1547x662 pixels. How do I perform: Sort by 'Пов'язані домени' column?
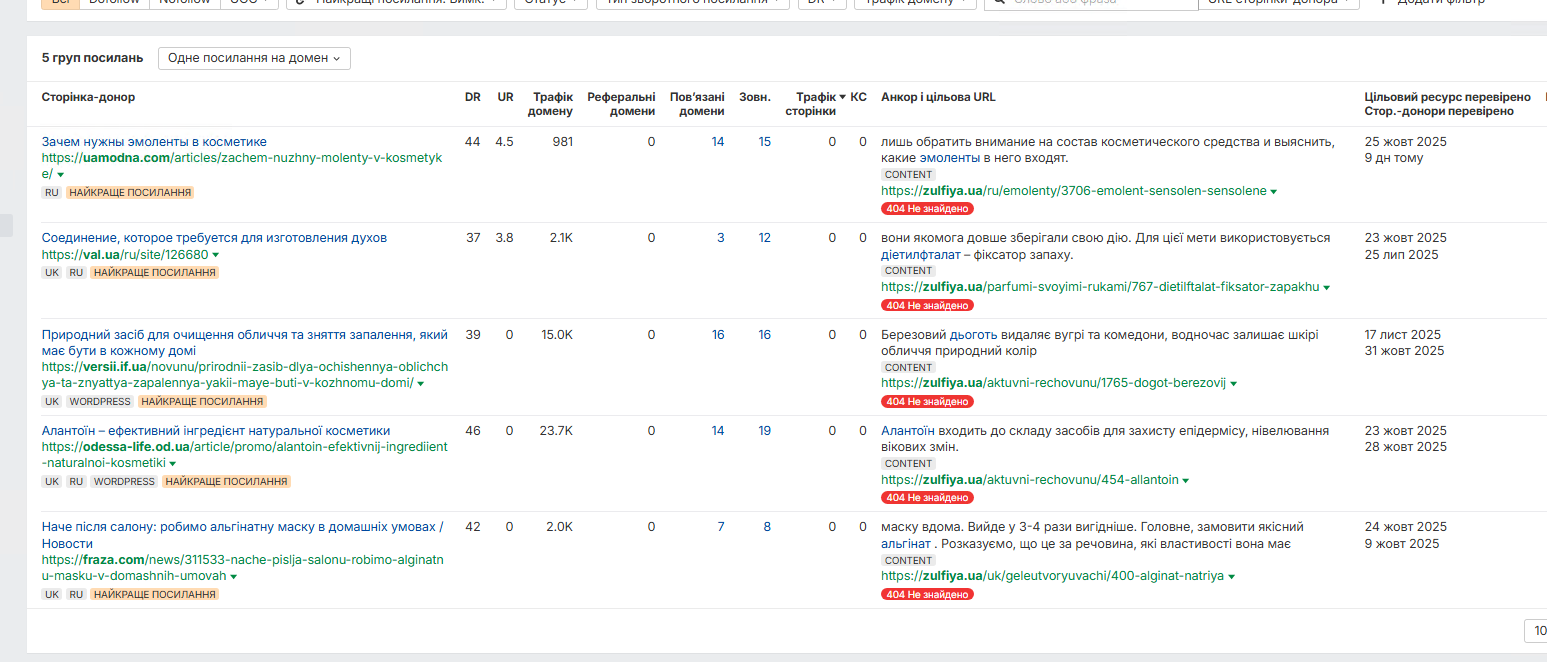(697, 104)
